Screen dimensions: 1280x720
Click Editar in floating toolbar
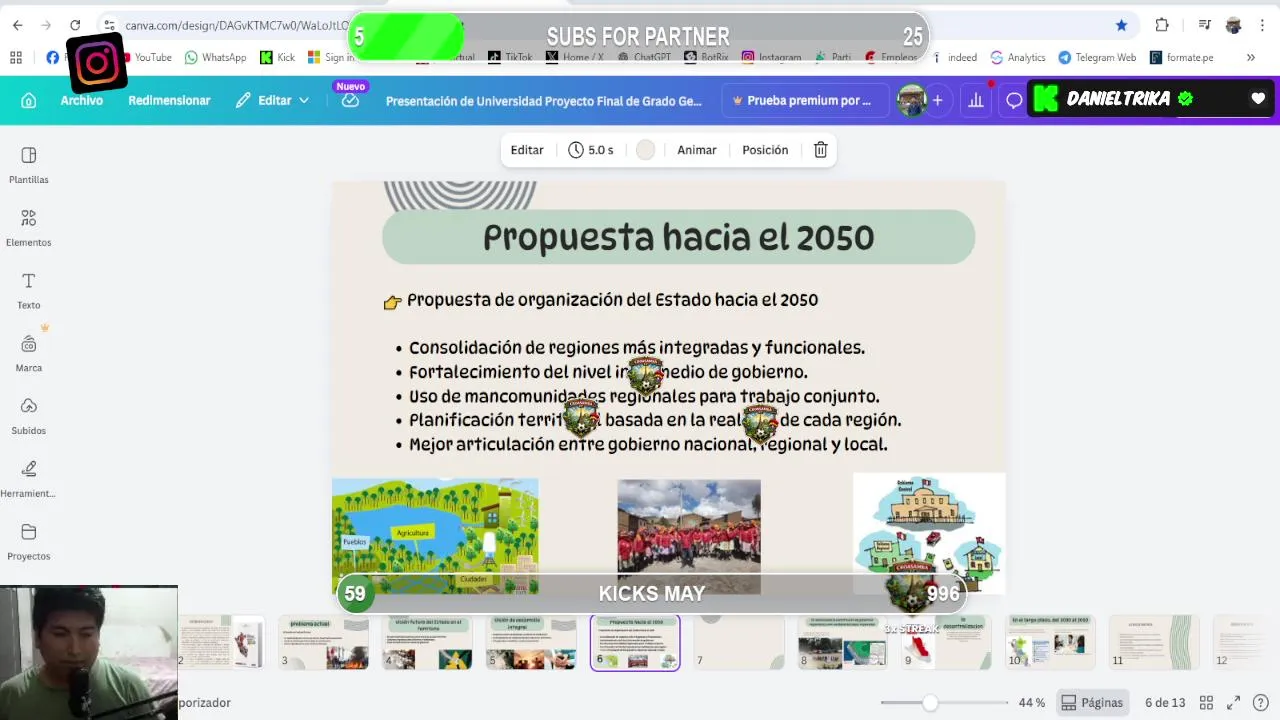(x=527, y=150)
